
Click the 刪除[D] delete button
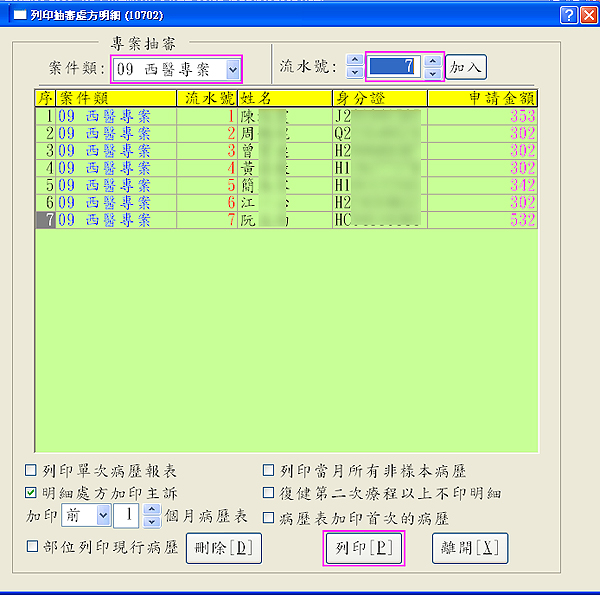pos(216,548)
